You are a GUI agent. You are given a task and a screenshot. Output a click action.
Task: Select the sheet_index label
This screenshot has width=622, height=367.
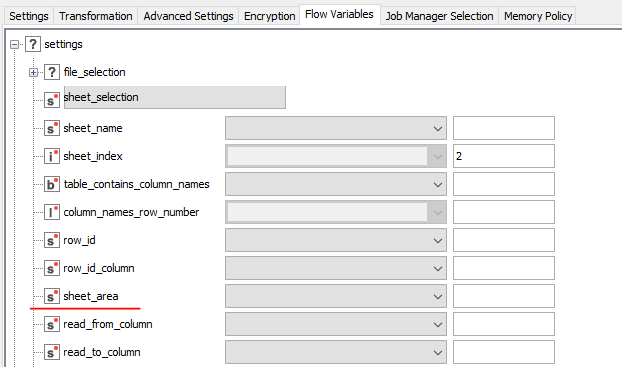[93, 156]
